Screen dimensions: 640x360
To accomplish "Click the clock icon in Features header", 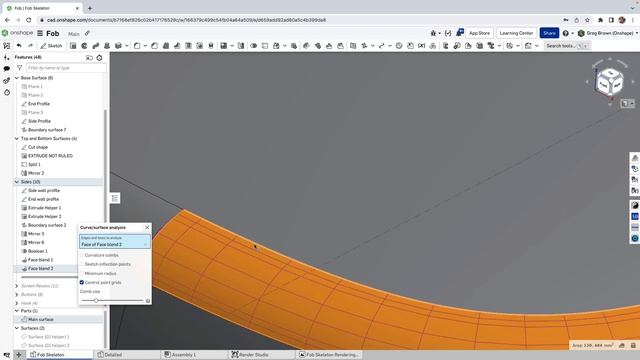I will pyautogui.click(x=99, y=58).
